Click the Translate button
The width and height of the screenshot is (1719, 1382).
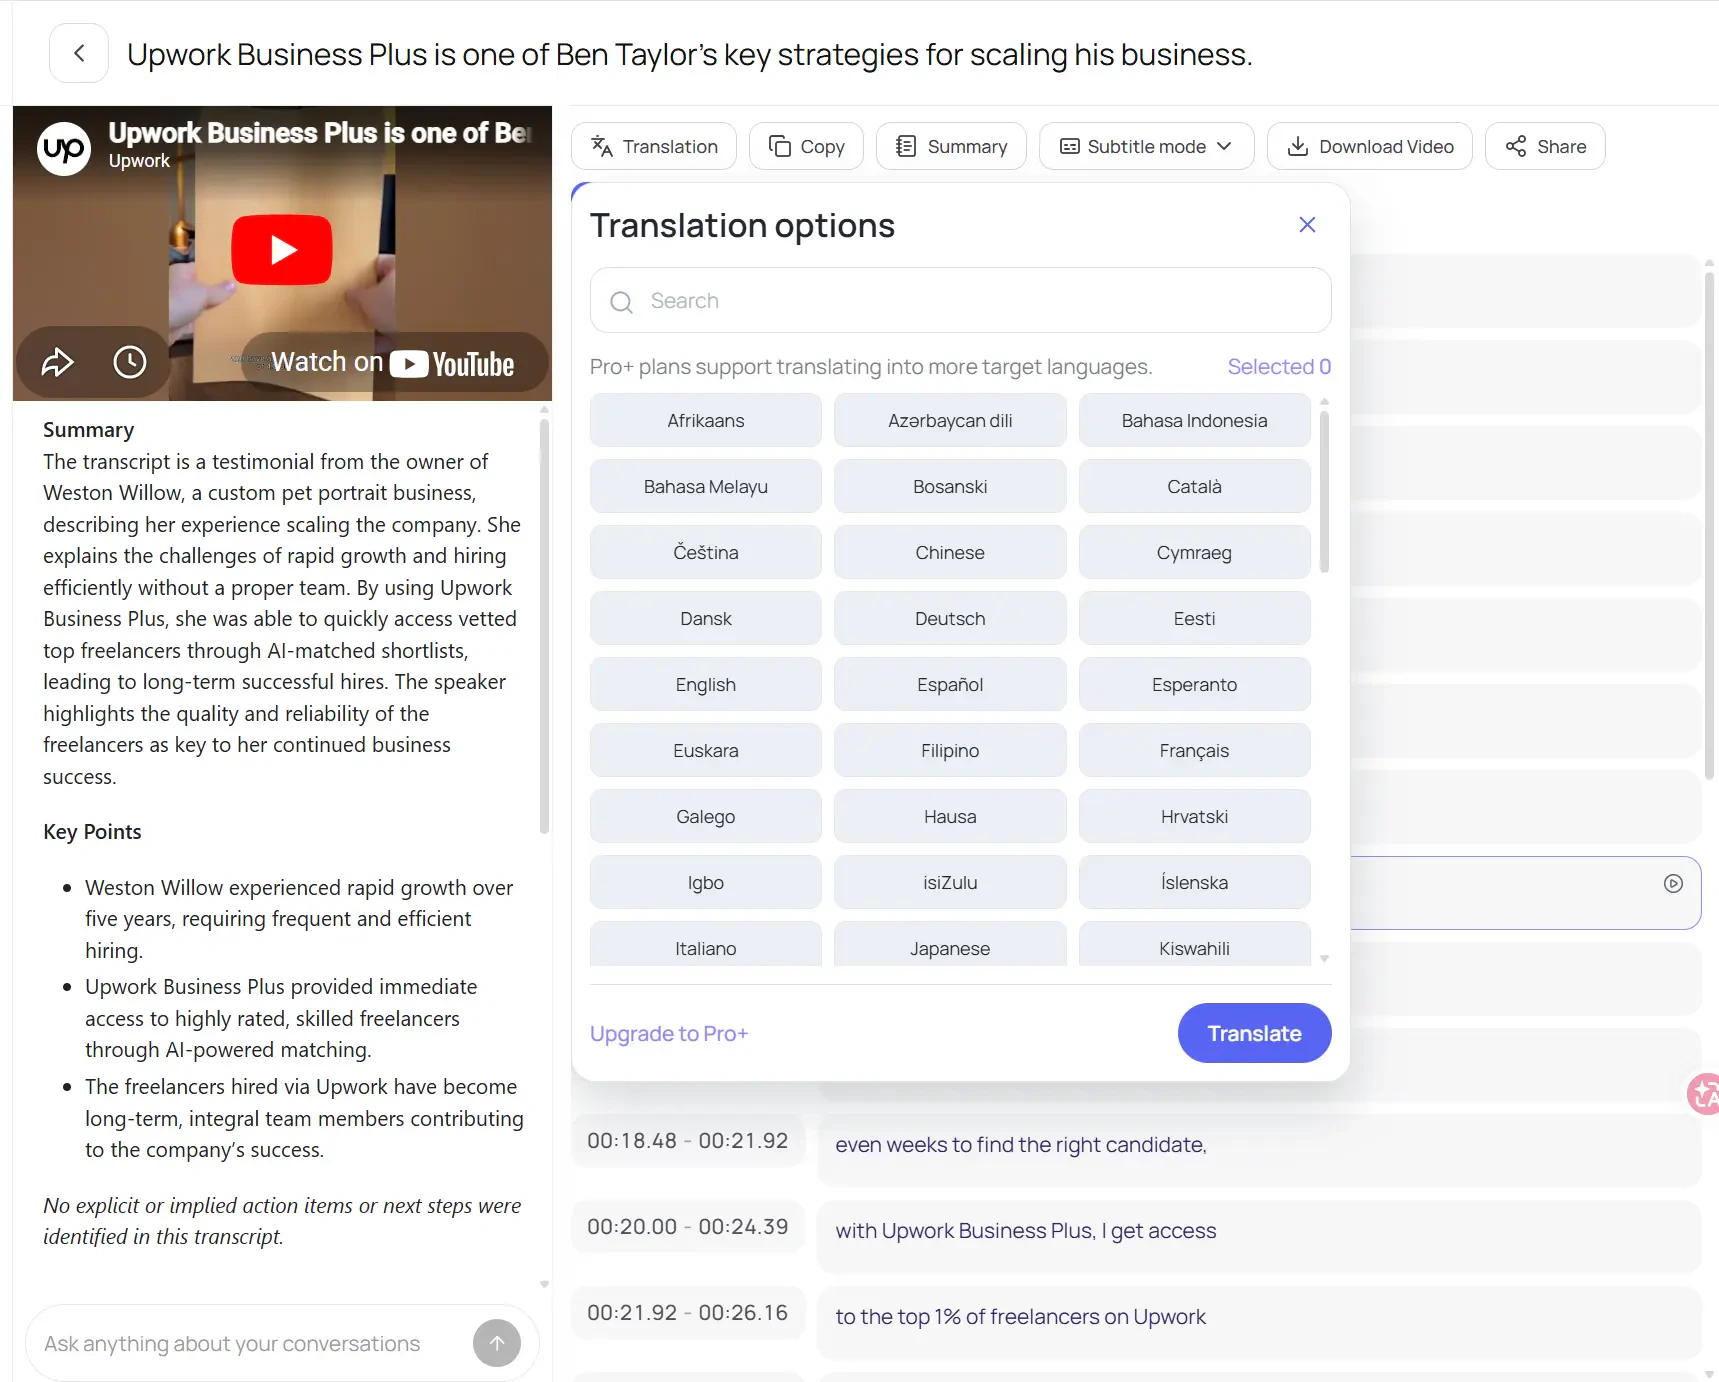(1254, 1033)
